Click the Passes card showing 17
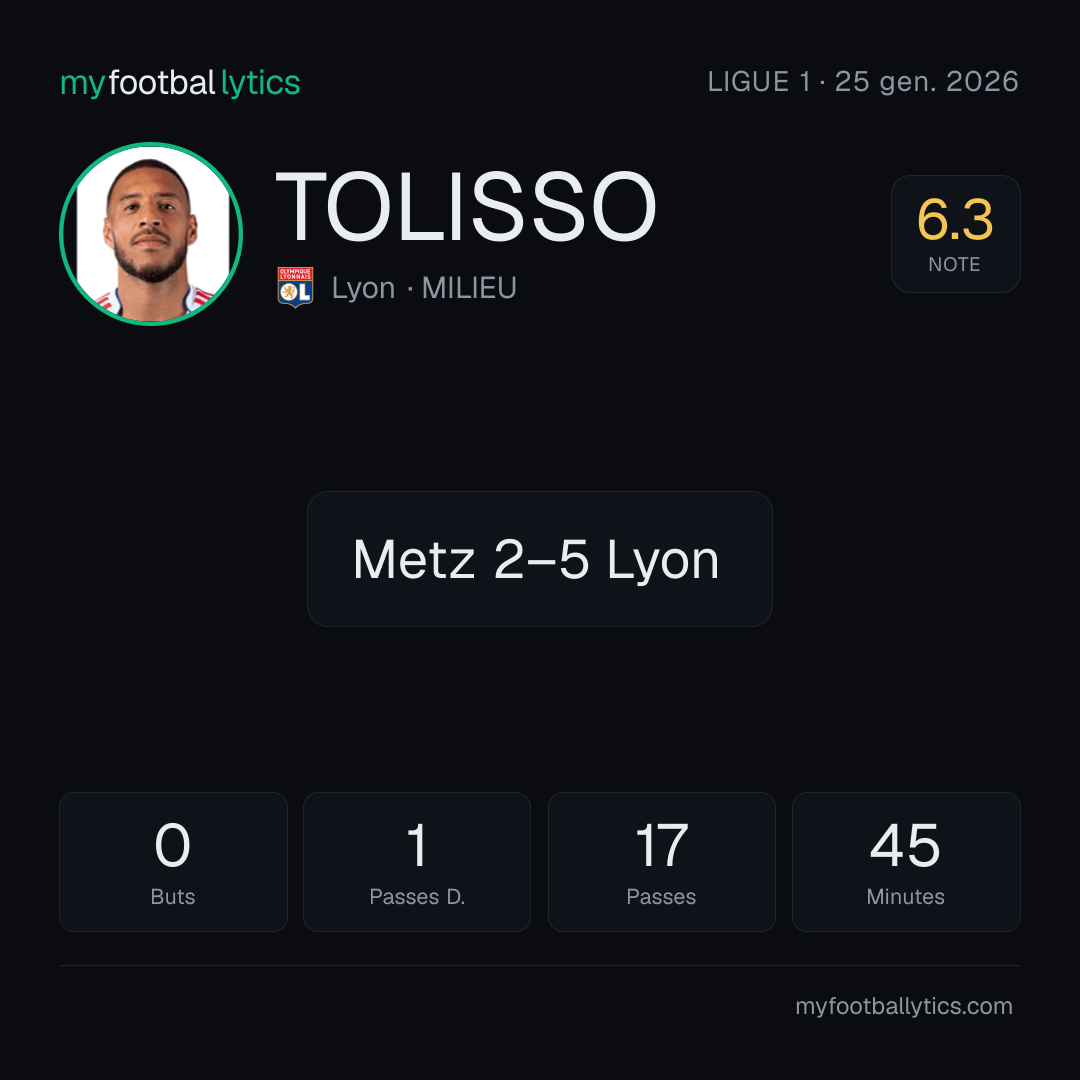Image resolution: width=1080 pixels, height=1080 pixels. (662, 862)
